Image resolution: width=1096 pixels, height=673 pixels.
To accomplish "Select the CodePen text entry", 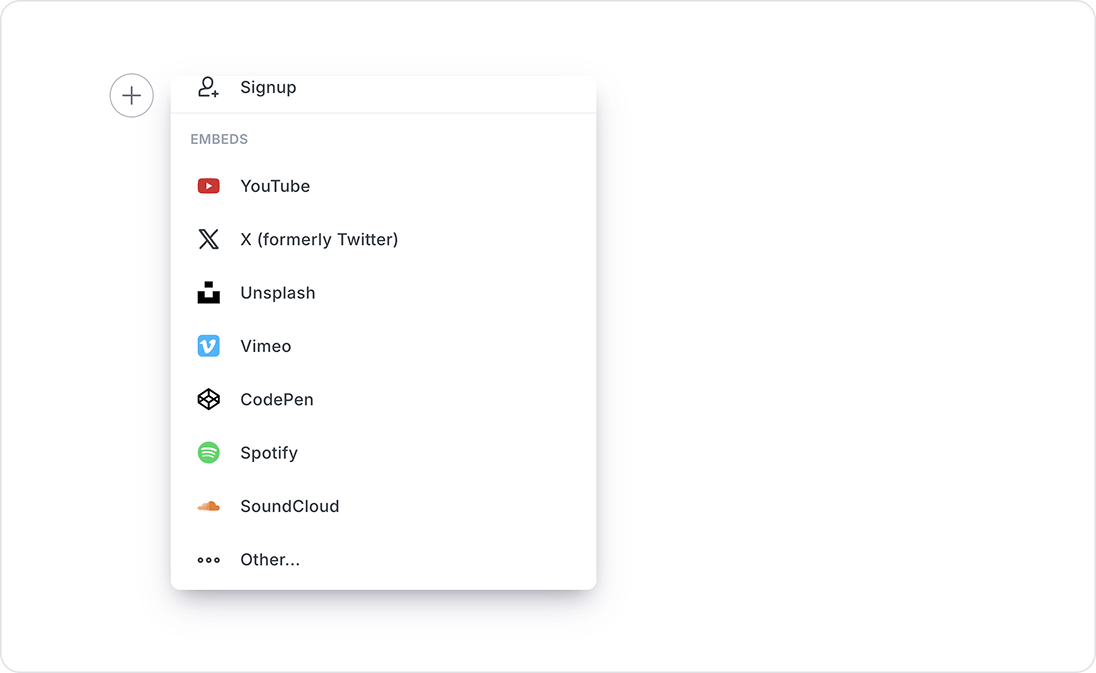I will click(x=277, y=399).
